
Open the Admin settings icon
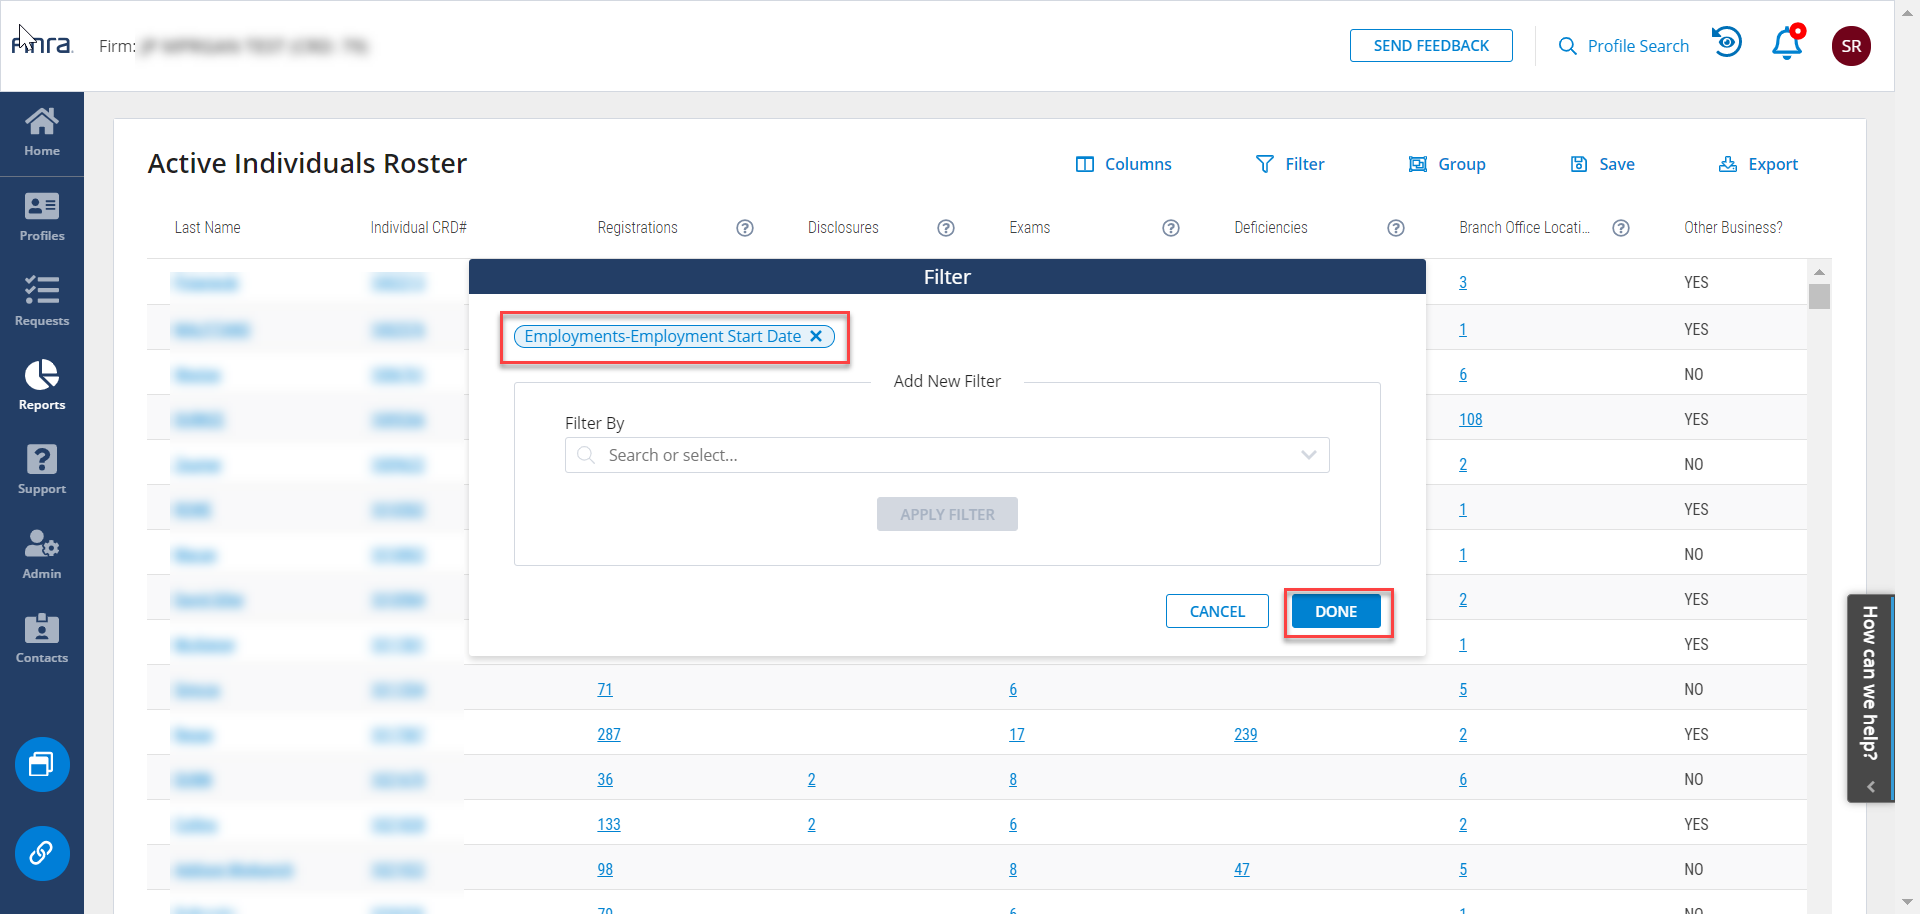coord(42,554)
